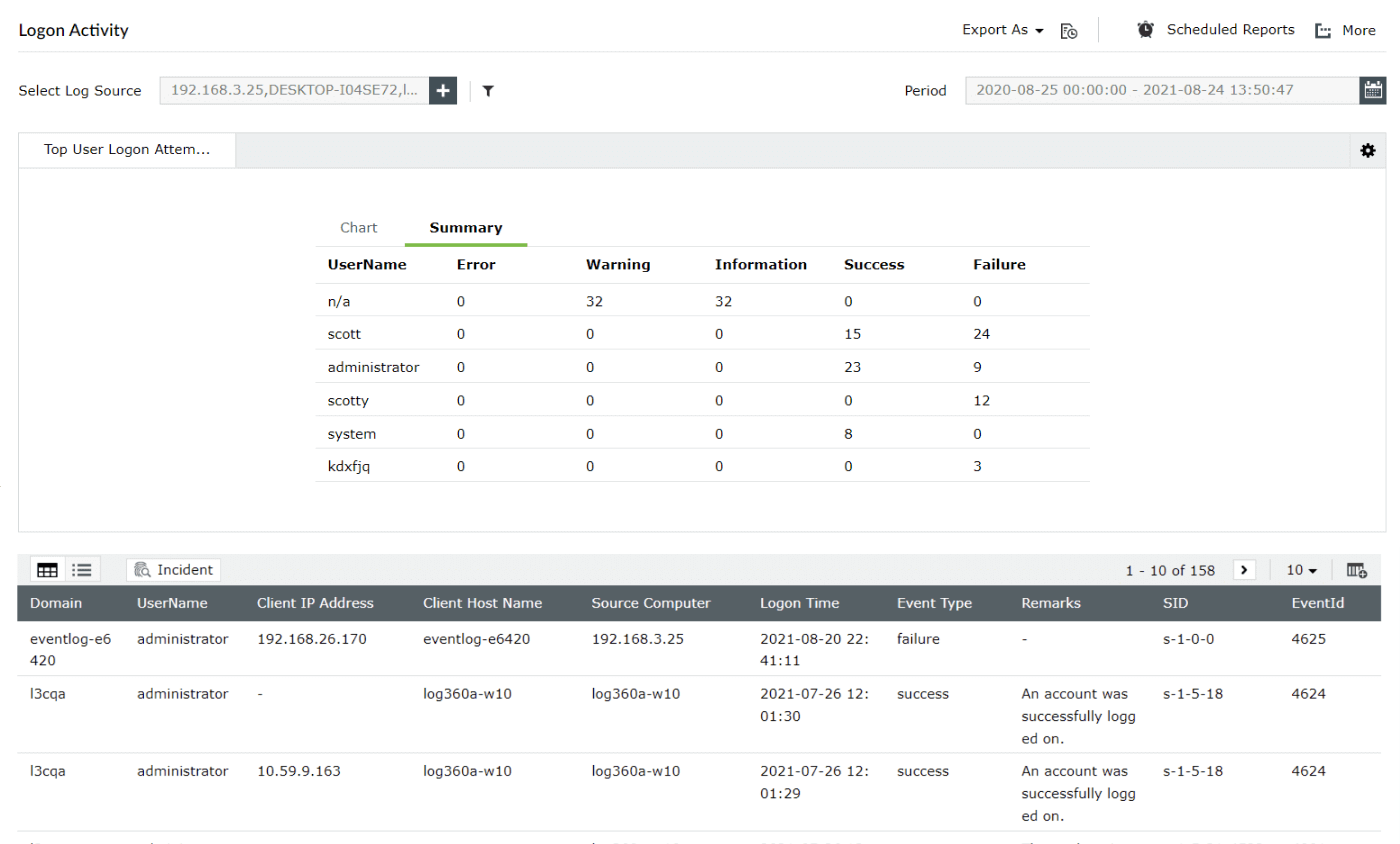Go to the next page arrow

[1244, 570]
